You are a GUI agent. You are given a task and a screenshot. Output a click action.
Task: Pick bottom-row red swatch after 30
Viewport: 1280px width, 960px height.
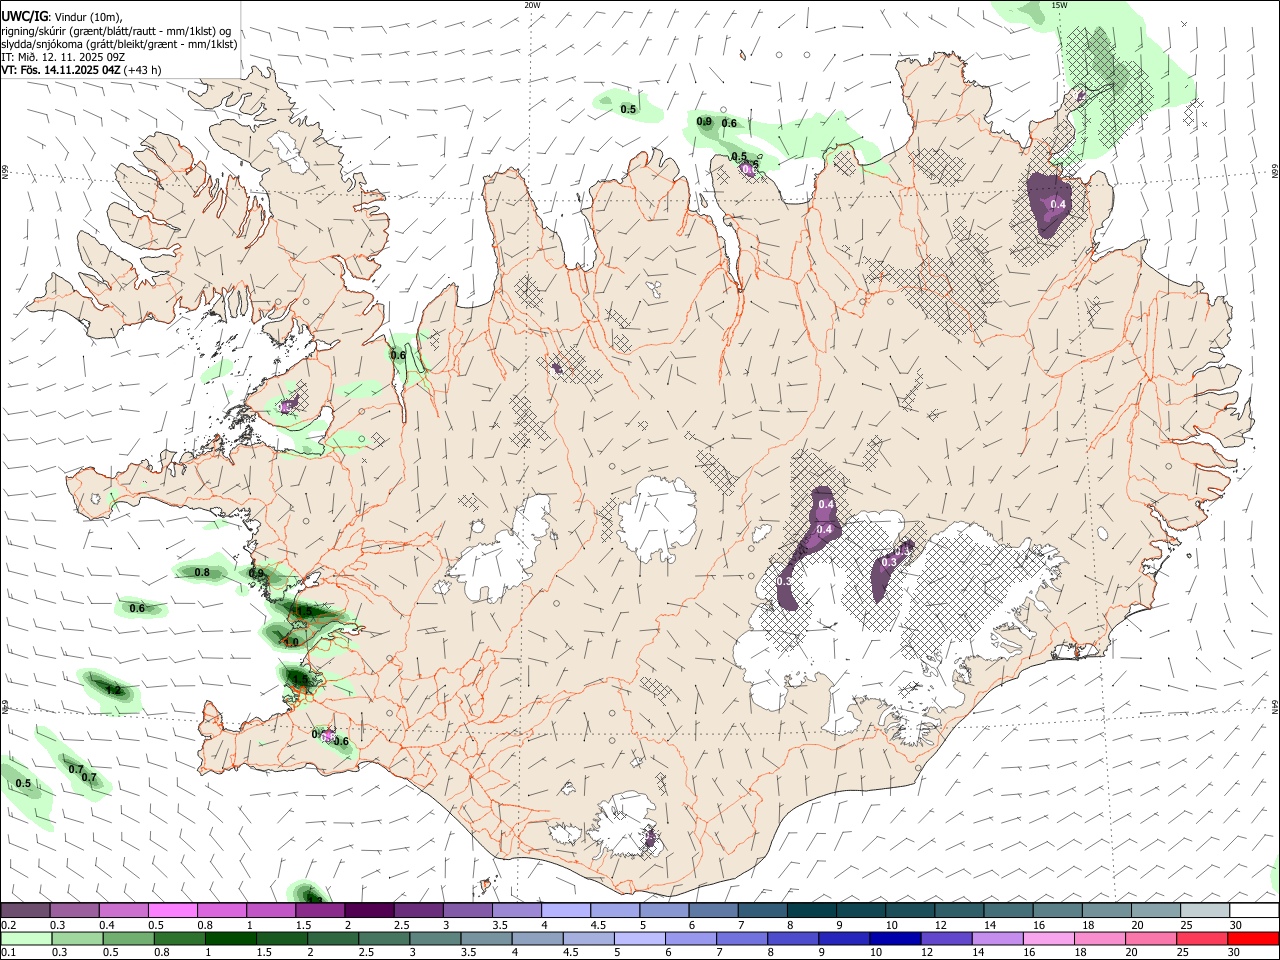[1253, 938]
